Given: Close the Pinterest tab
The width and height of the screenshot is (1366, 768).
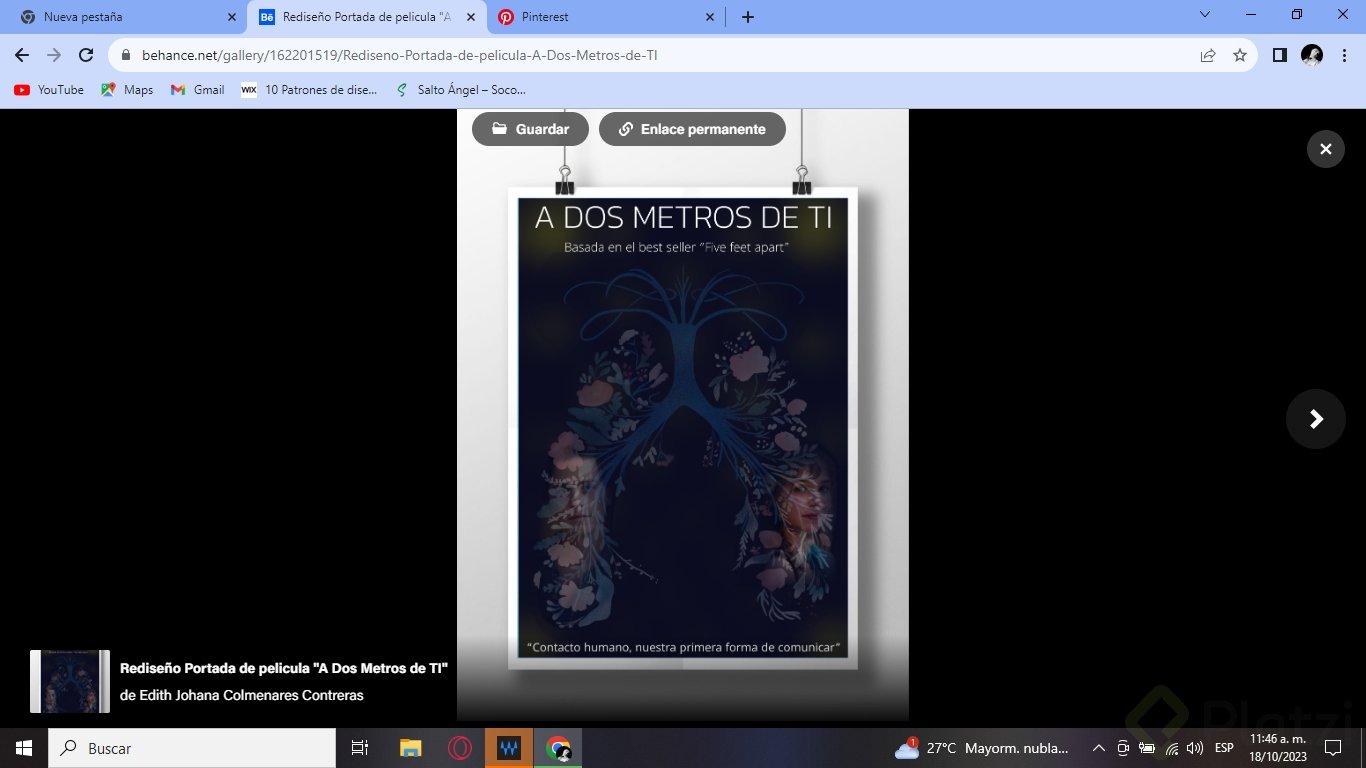Looking at the screenshot, I should click(710, 17).
